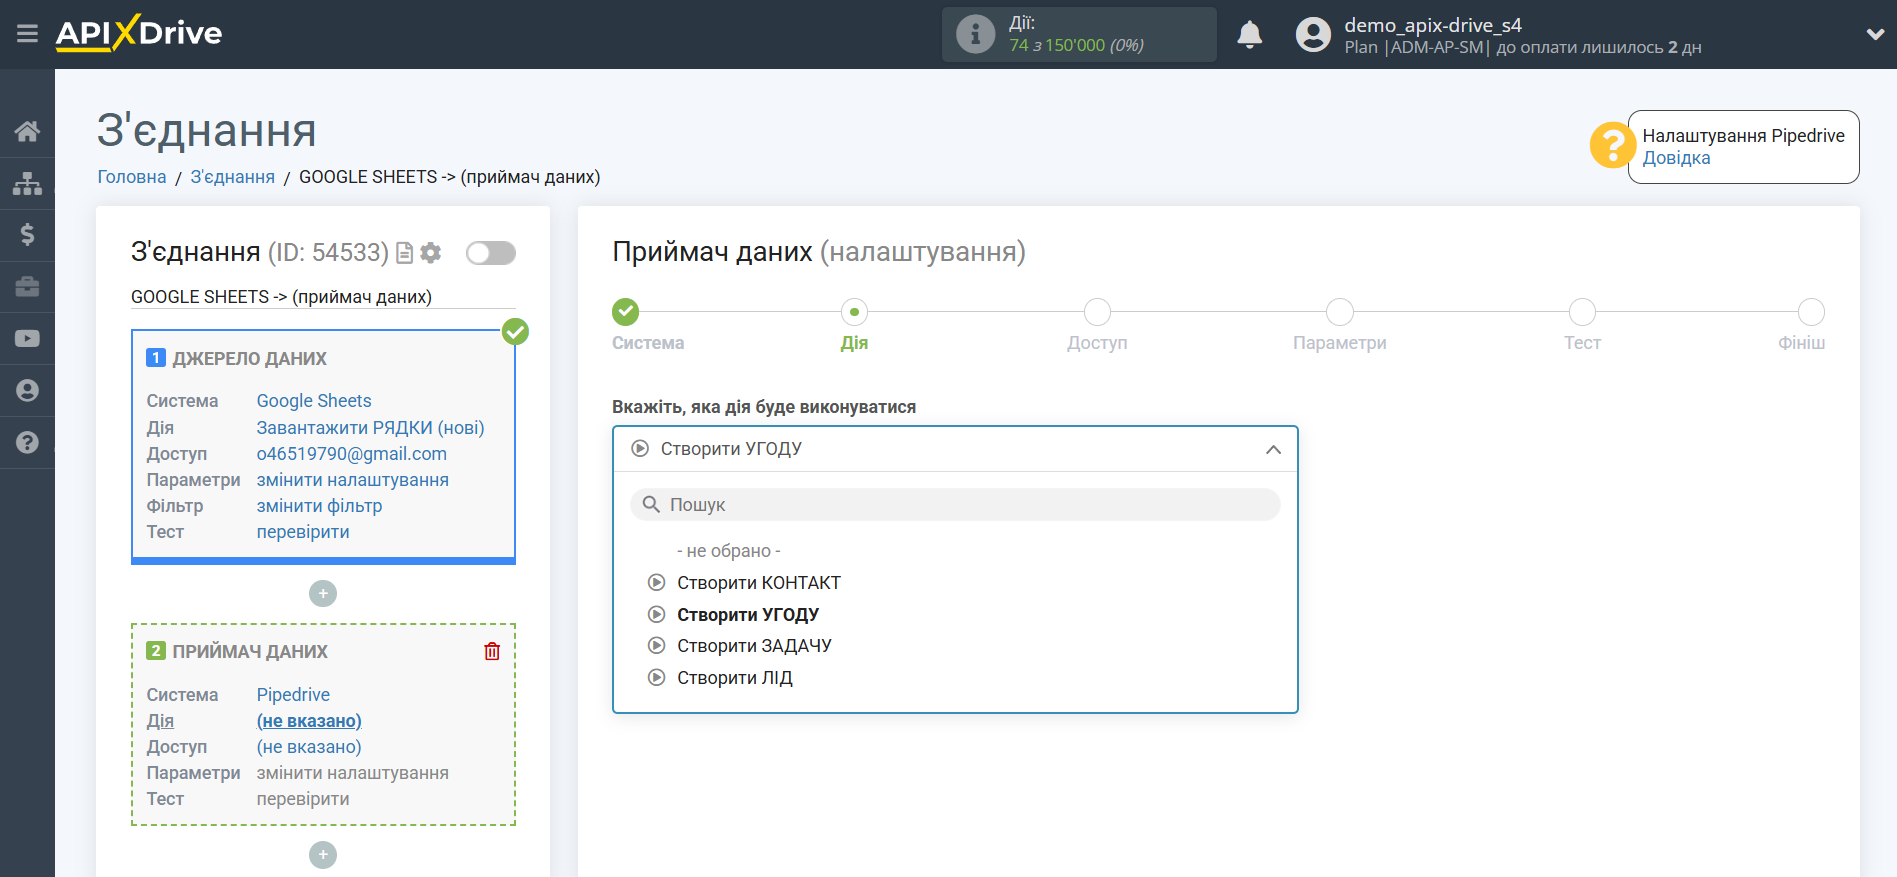
Task: Go to Головна breadcrumb
Action: coord(132,177)
